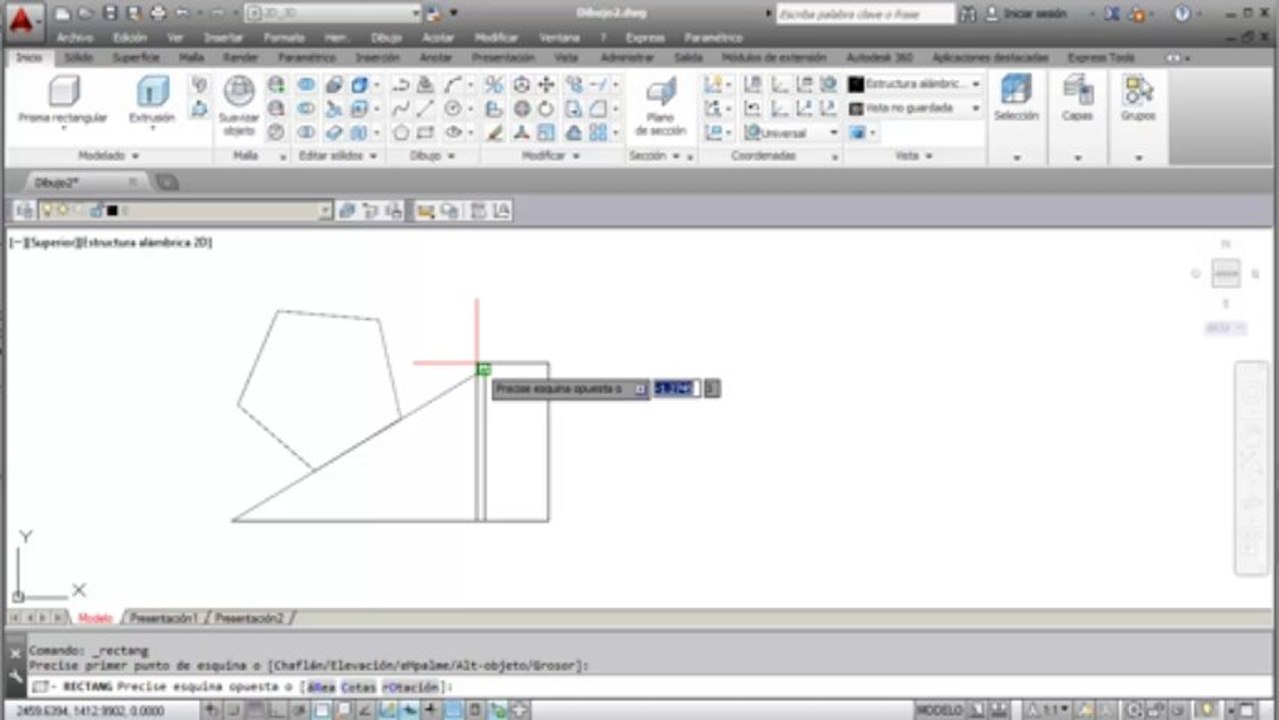
Task: Expand the Modelado panel
Action: pos(109,156)
